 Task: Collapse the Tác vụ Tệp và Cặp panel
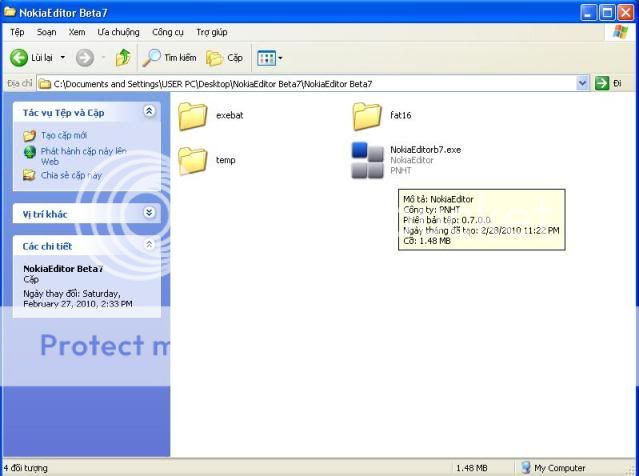point(149,112)
